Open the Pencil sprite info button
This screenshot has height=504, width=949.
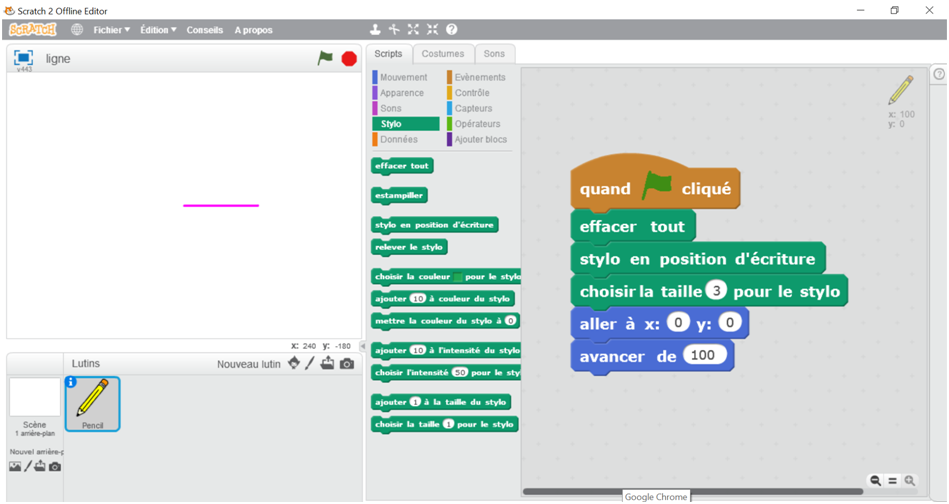point(71,382)
